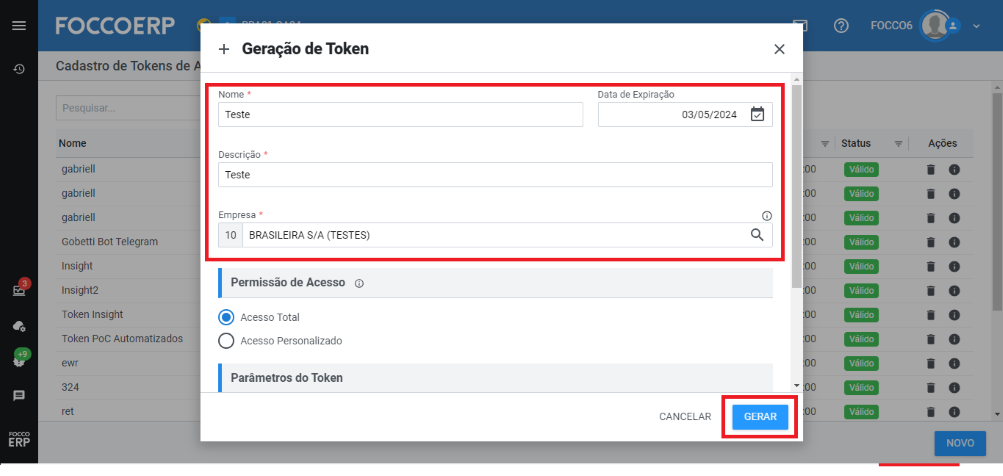Show info for the Insight2 token

tap(954, 290)
